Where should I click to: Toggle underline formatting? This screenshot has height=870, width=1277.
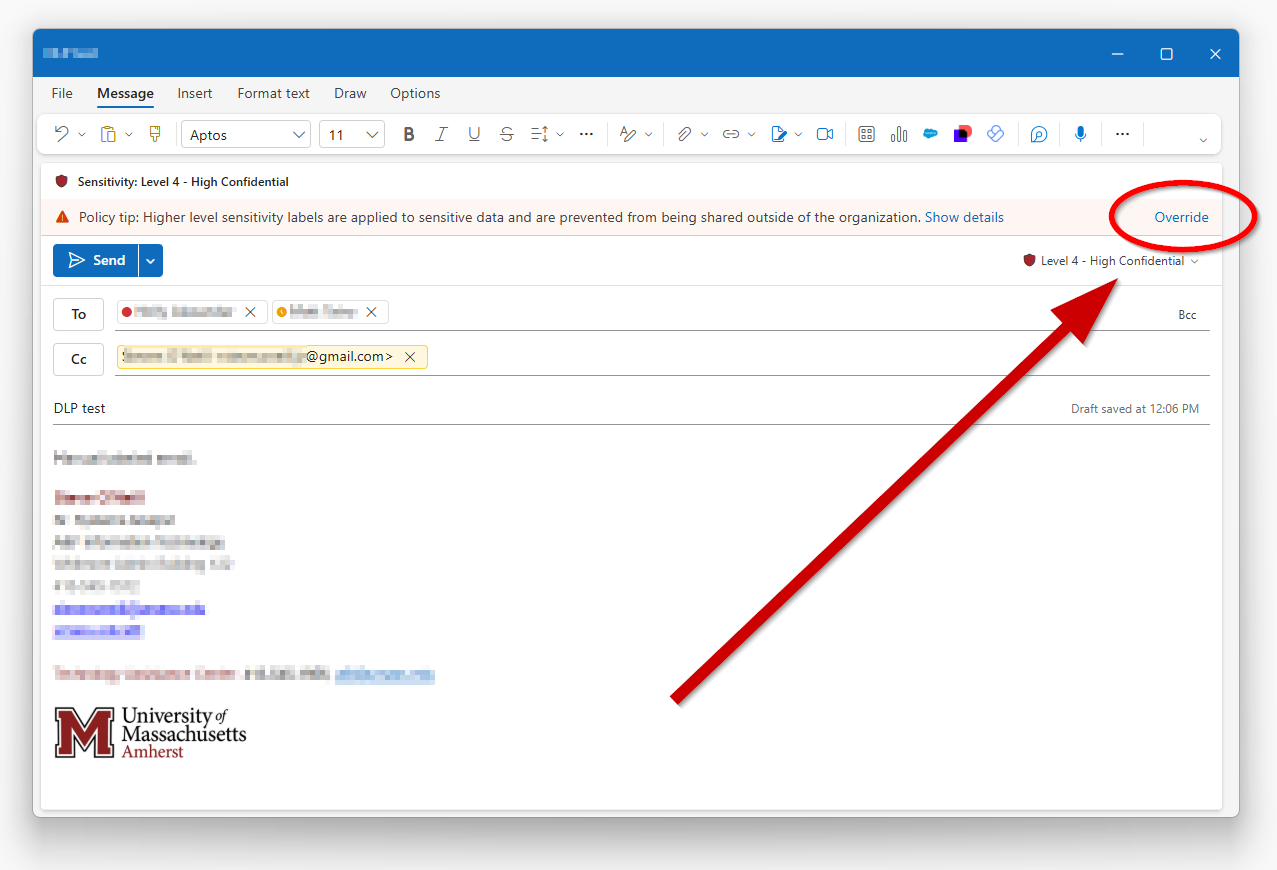point(473,133)
